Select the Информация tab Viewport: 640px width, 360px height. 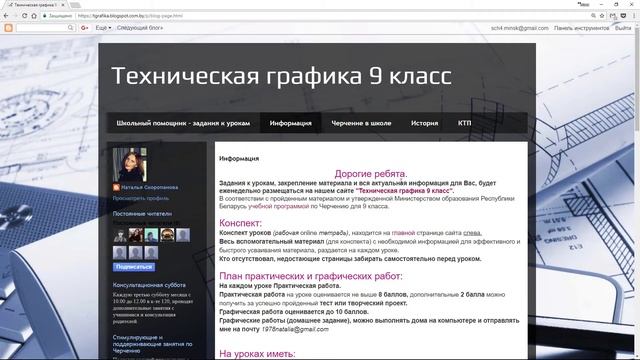pos(291,123)
